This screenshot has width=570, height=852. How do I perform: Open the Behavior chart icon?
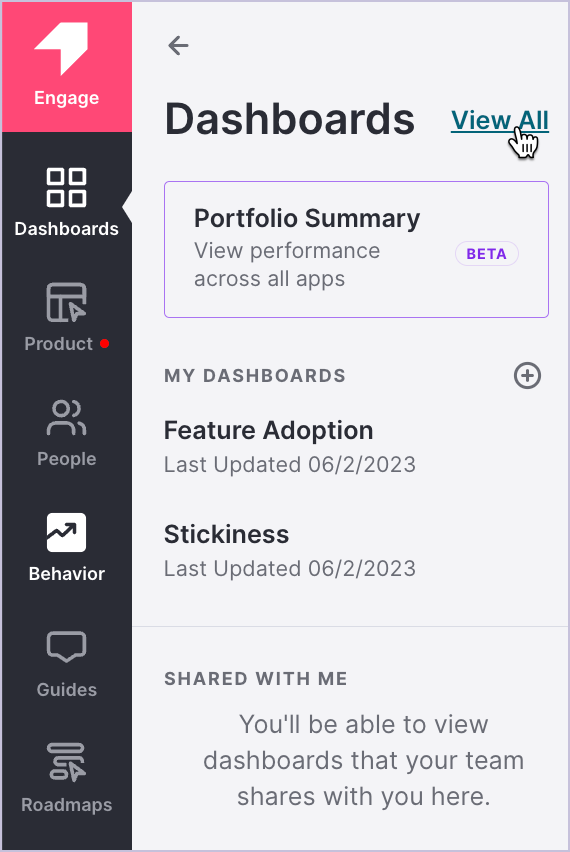click(66, 532)
